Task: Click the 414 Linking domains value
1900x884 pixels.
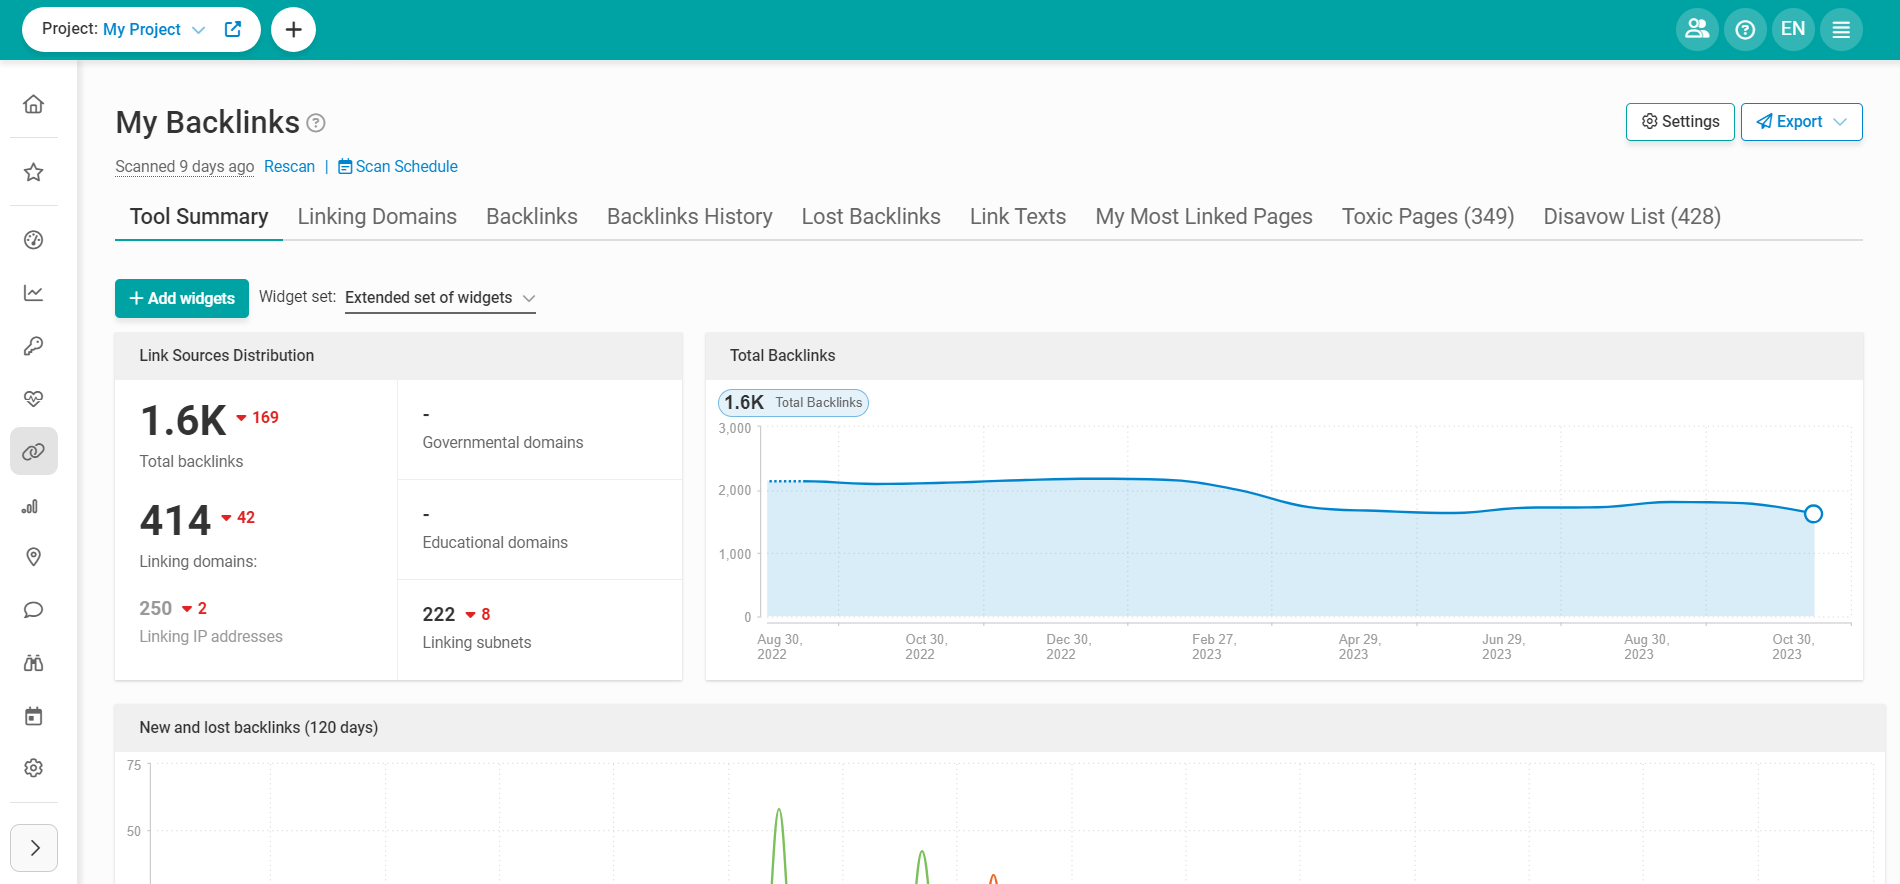Action: pos(176,520)
